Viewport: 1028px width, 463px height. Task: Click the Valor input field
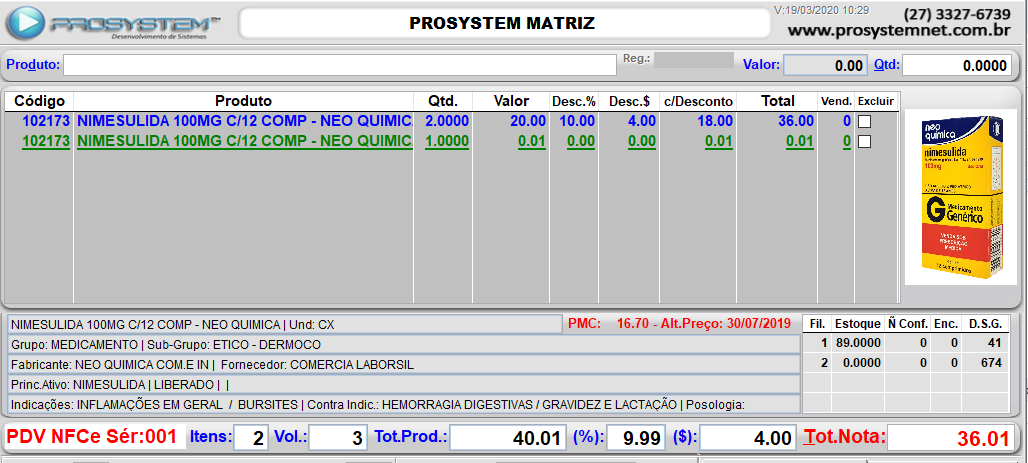click(x=825, y=65)
